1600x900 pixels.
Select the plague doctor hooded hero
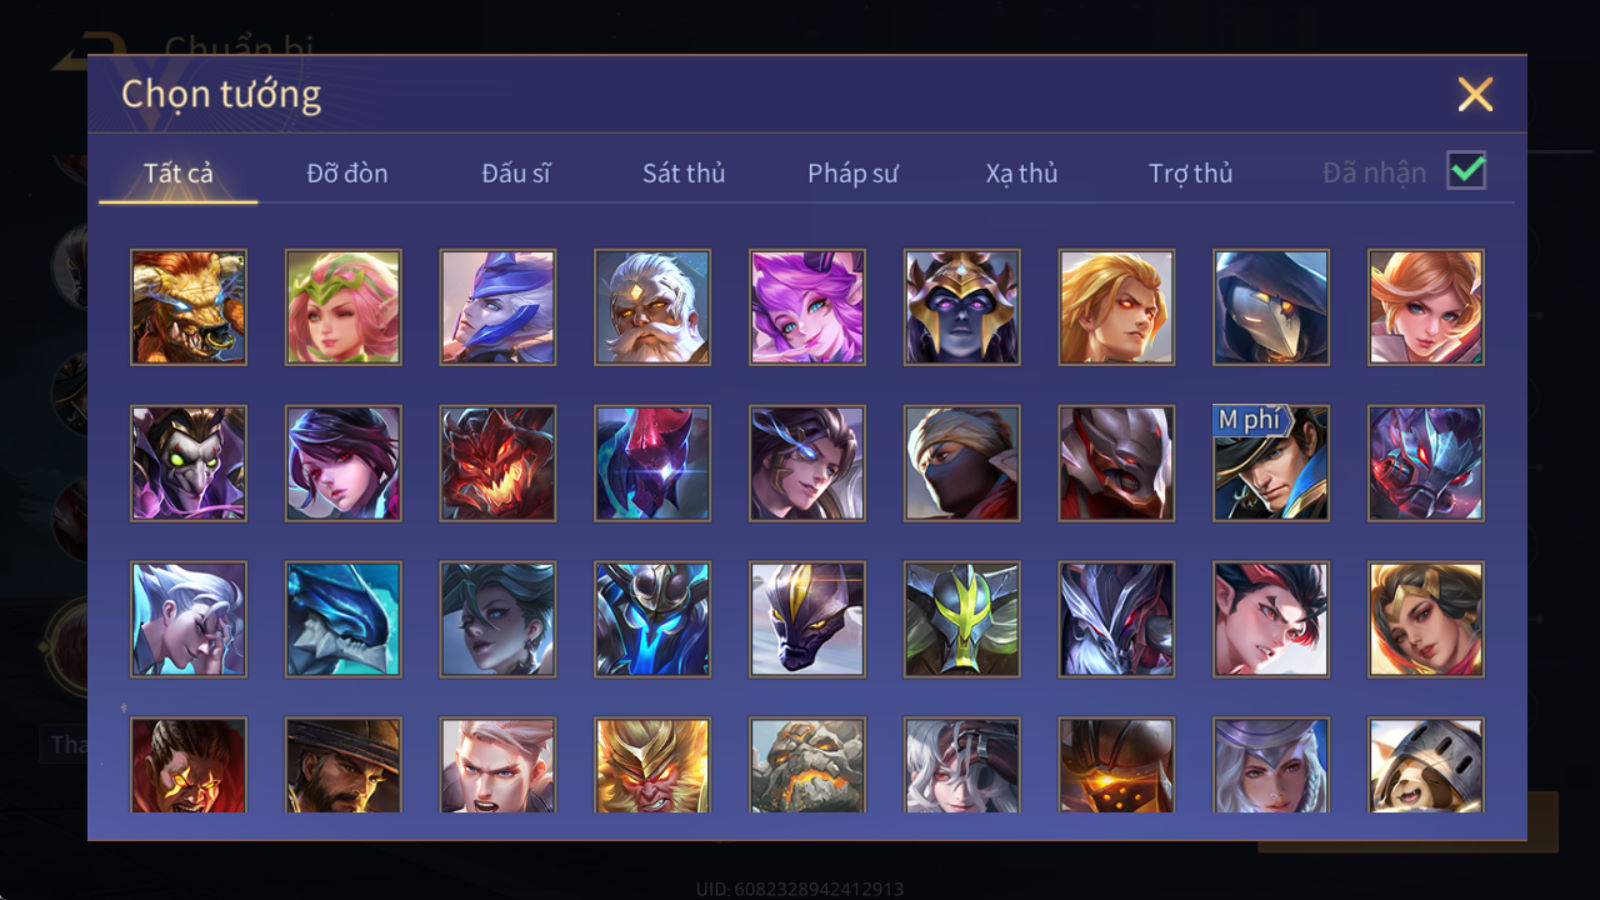pyautogui.click(x=1271, y=307)
